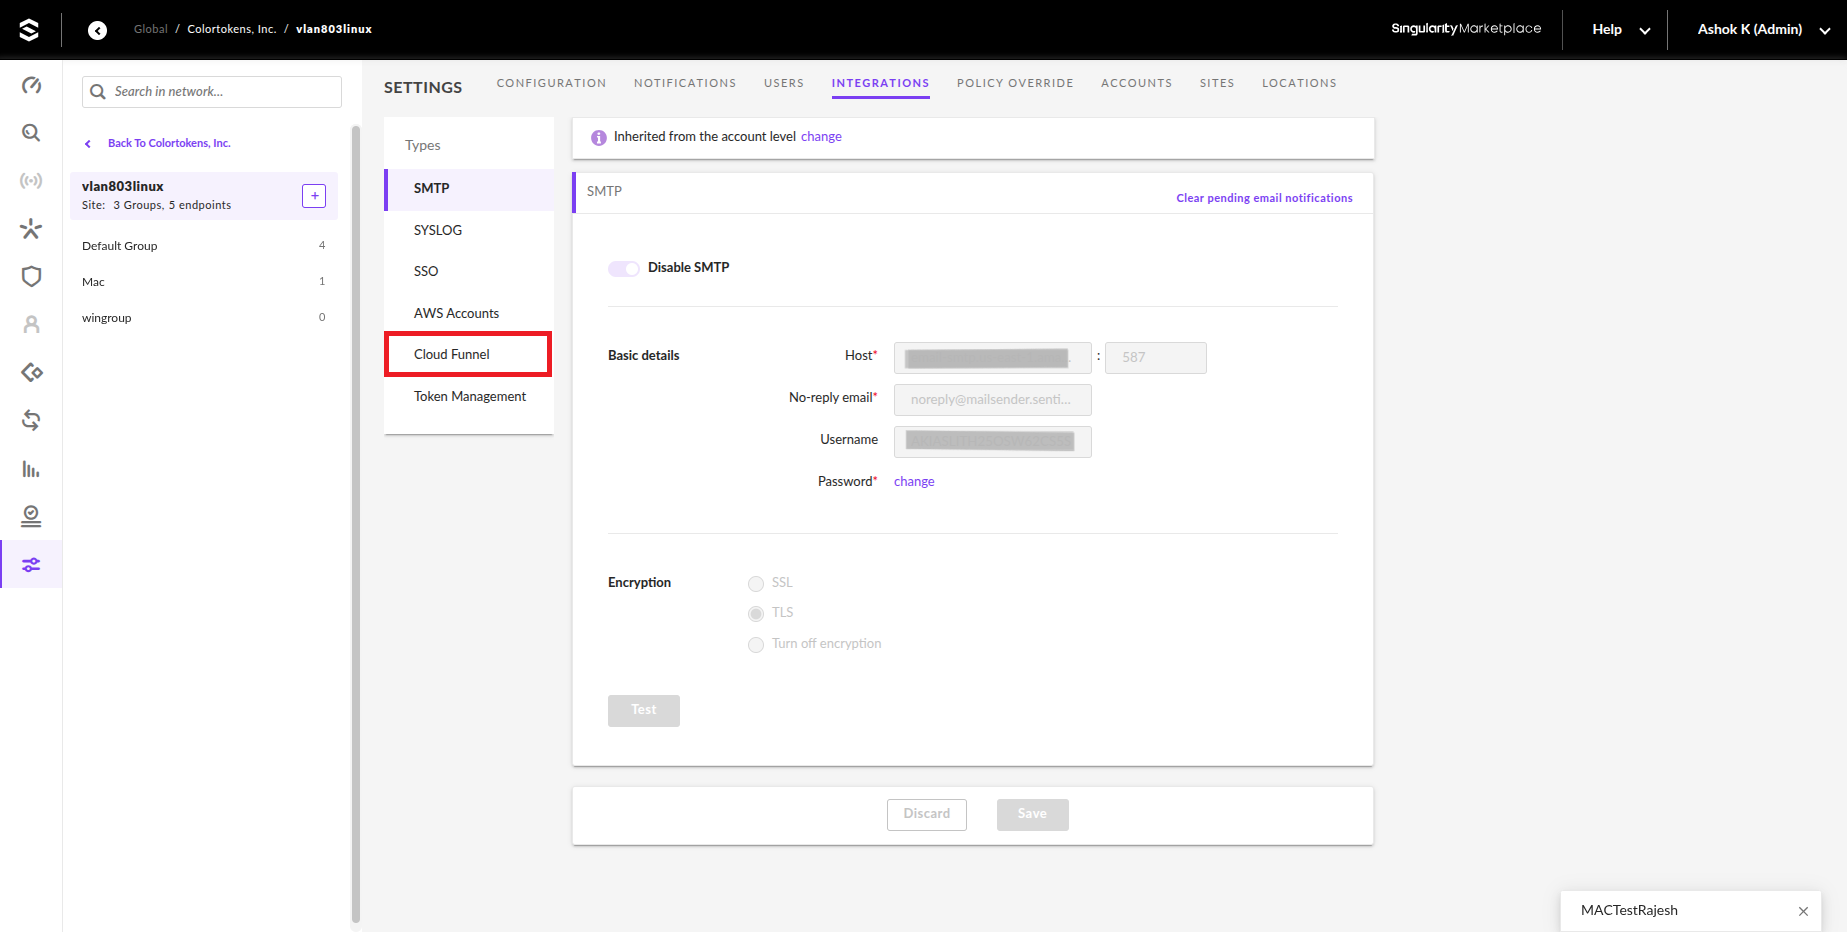Click the plus icon beside vlan803linux

[314, 196]
